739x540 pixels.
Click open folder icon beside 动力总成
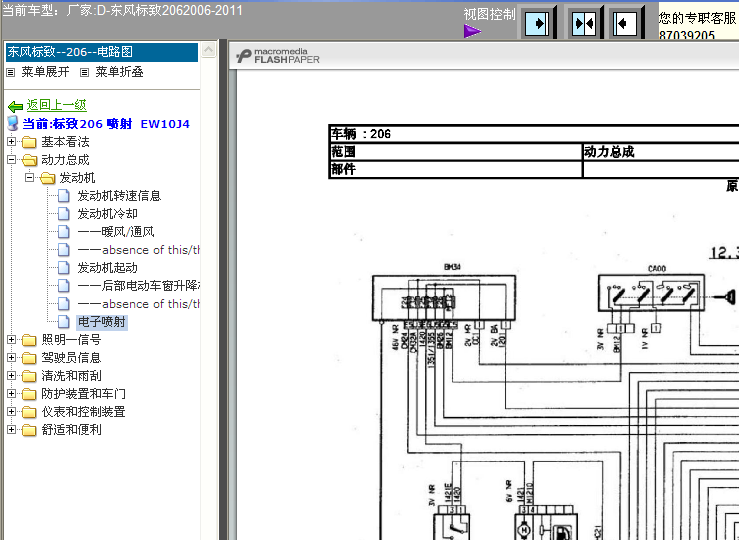tap(29, 160)
